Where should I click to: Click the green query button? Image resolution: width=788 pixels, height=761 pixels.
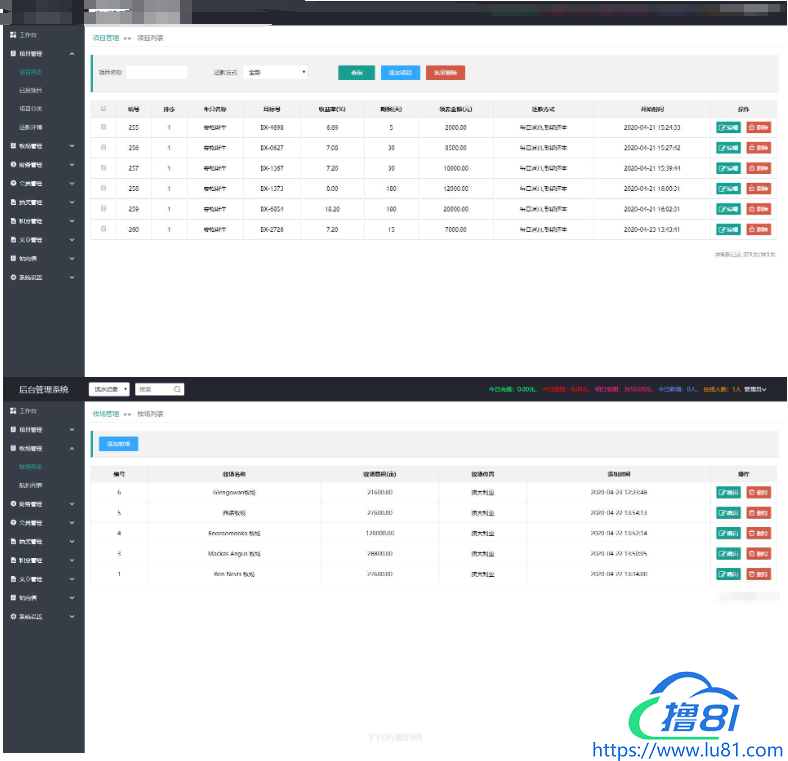[x=356, y=72]
